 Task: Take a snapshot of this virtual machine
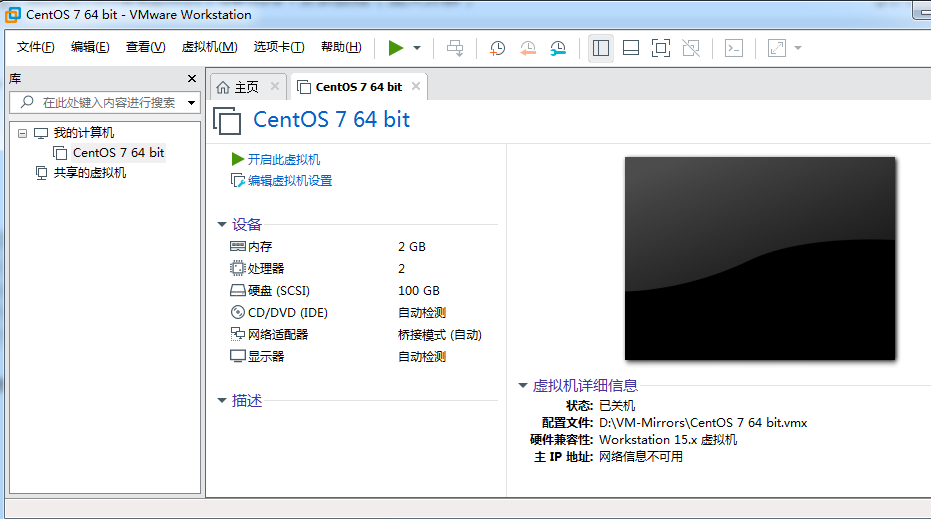click(x=497, y=48)
